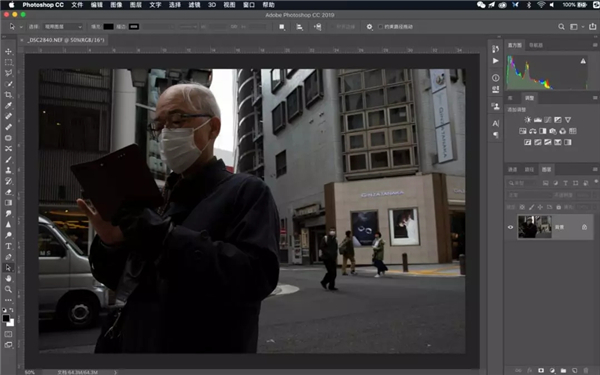Select the Hand tool
This screenshot has width=600, height=375.
point(8,279)
